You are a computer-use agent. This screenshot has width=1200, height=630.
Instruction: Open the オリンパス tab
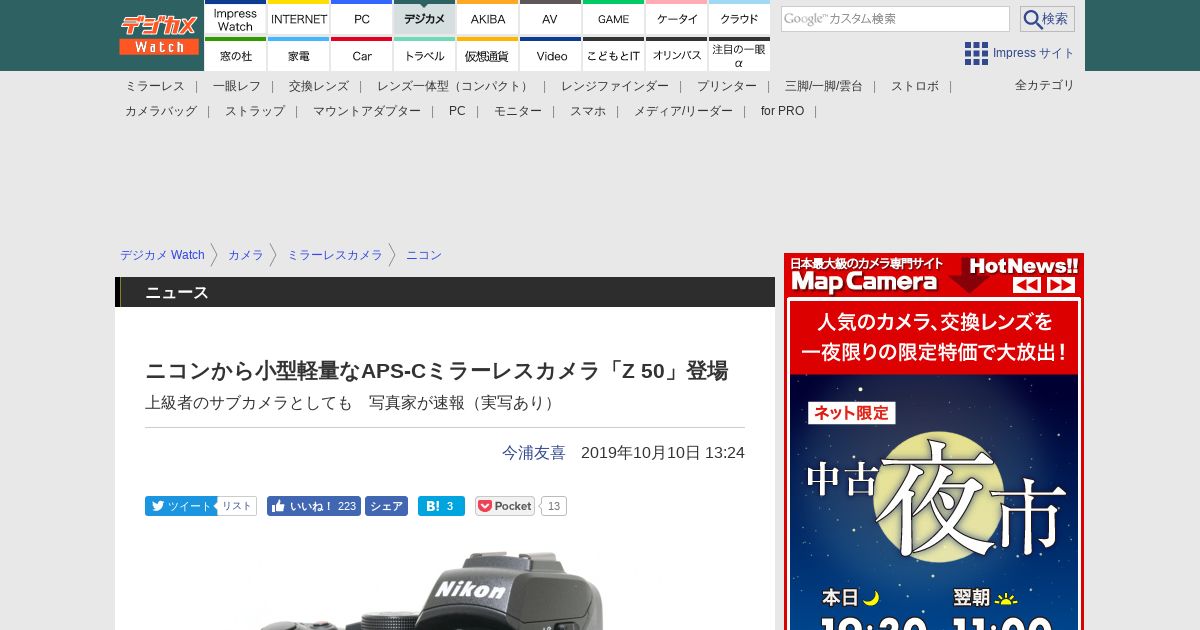point(677,55)
